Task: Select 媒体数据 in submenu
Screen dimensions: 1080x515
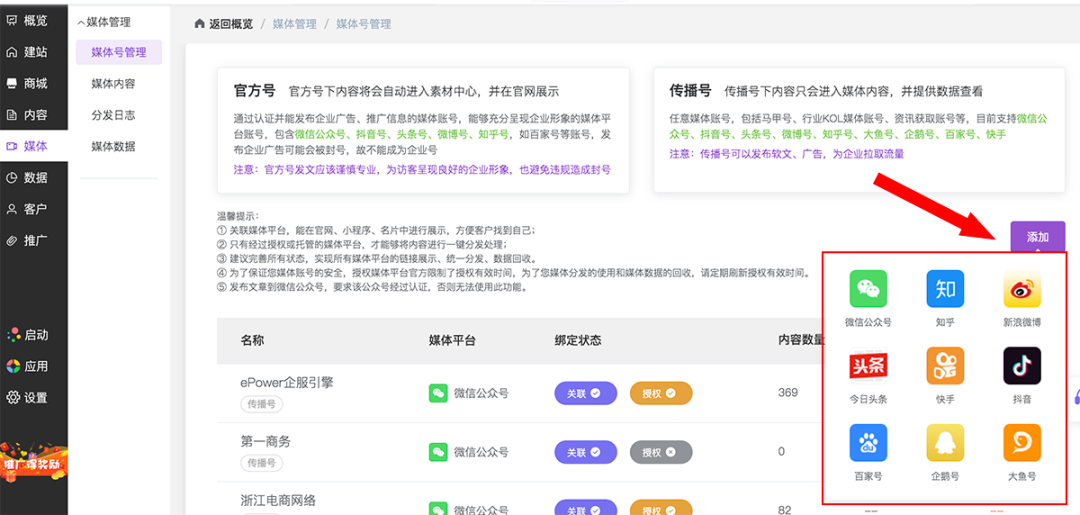Action: pos(113,146)
